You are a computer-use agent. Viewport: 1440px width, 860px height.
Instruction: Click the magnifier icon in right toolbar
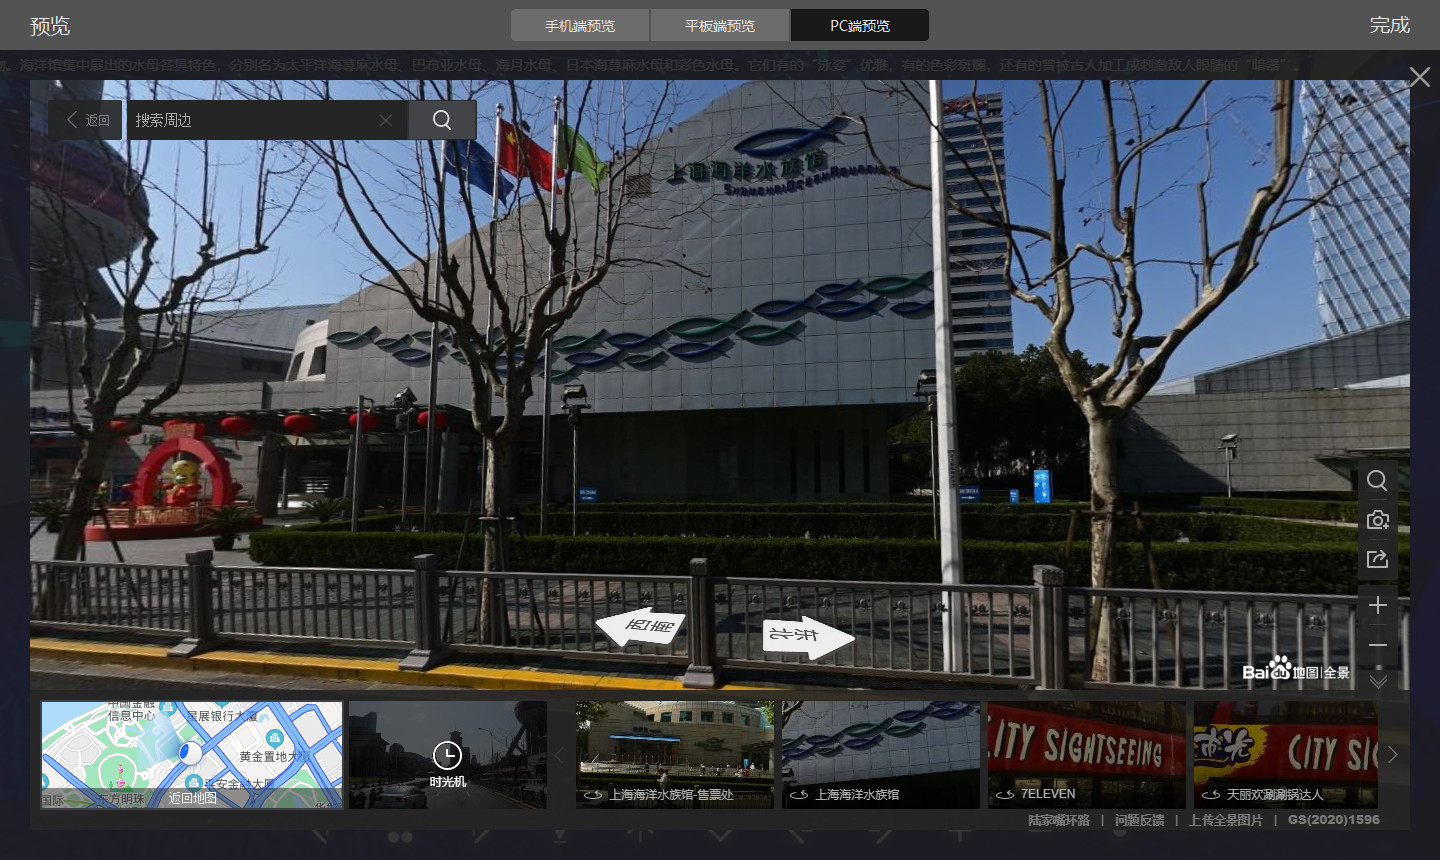tap(1377, 481)
